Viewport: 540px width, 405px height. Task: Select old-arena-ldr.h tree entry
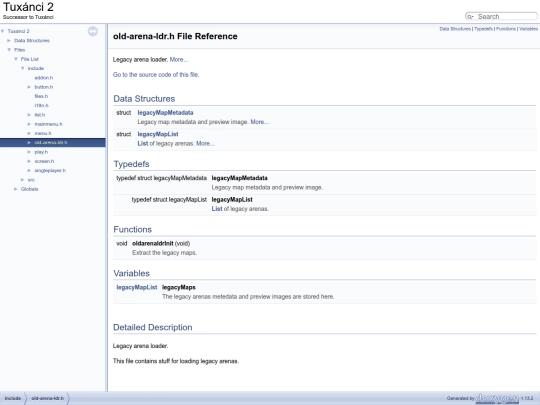[51, 143]
